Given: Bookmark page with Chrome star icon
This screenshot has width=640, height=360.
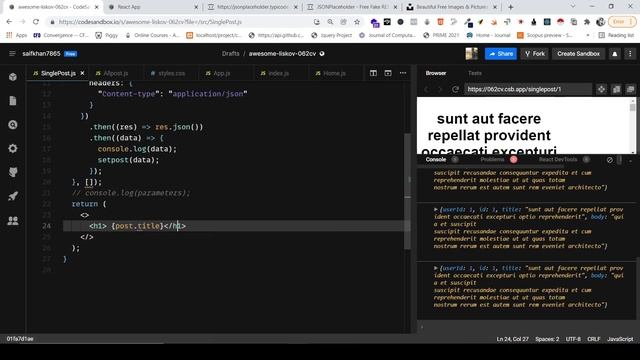Looking at the screenshot, I should pos(357,22).
